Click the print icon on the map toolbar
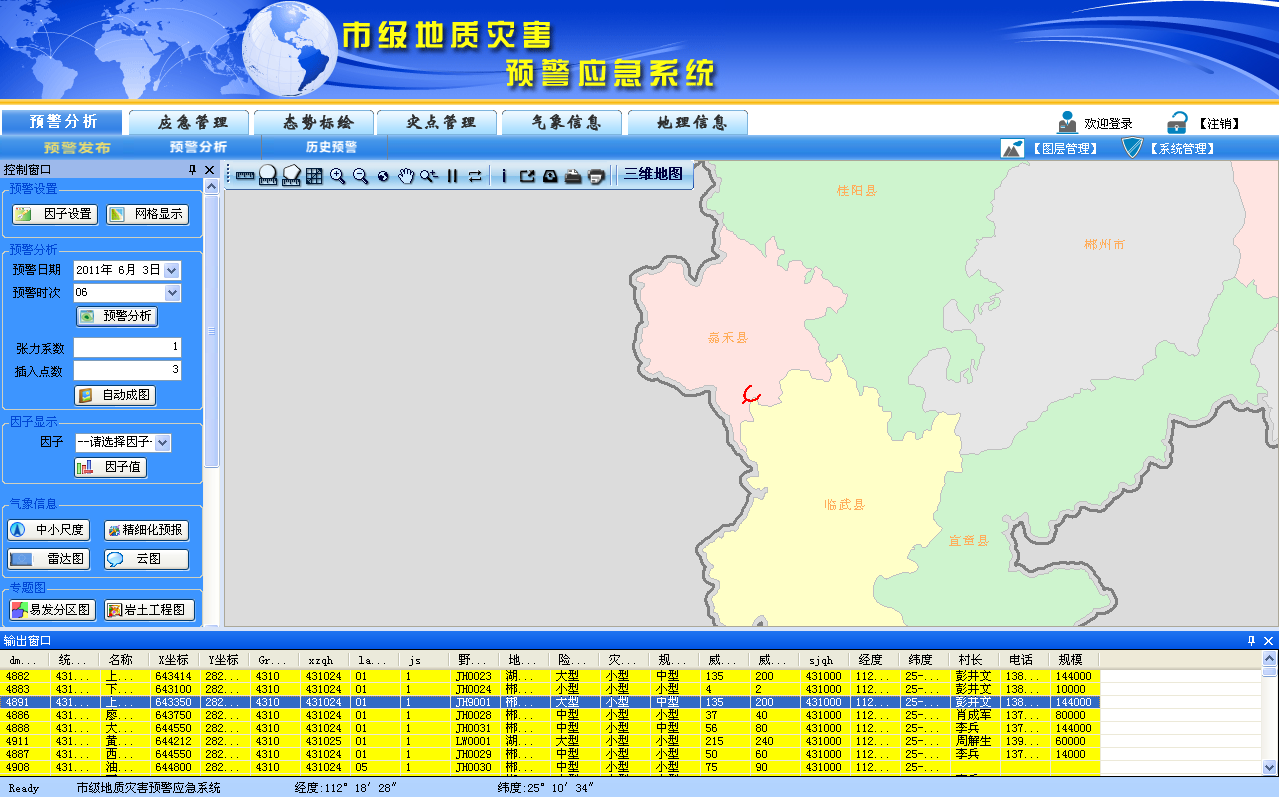 571,175
